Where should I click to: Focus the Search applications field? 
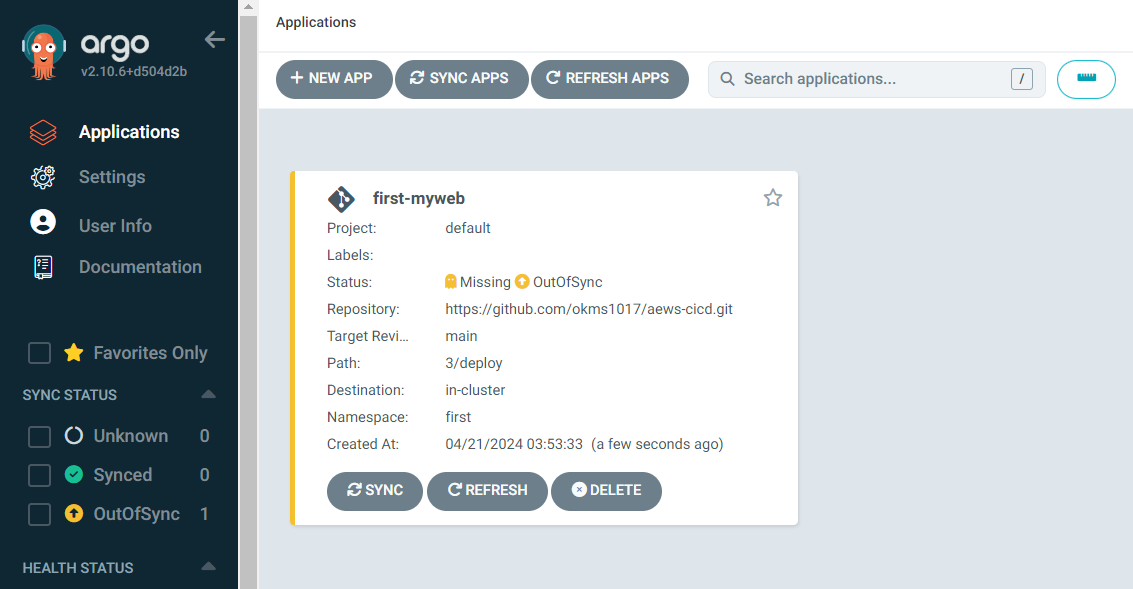[876, 79]
